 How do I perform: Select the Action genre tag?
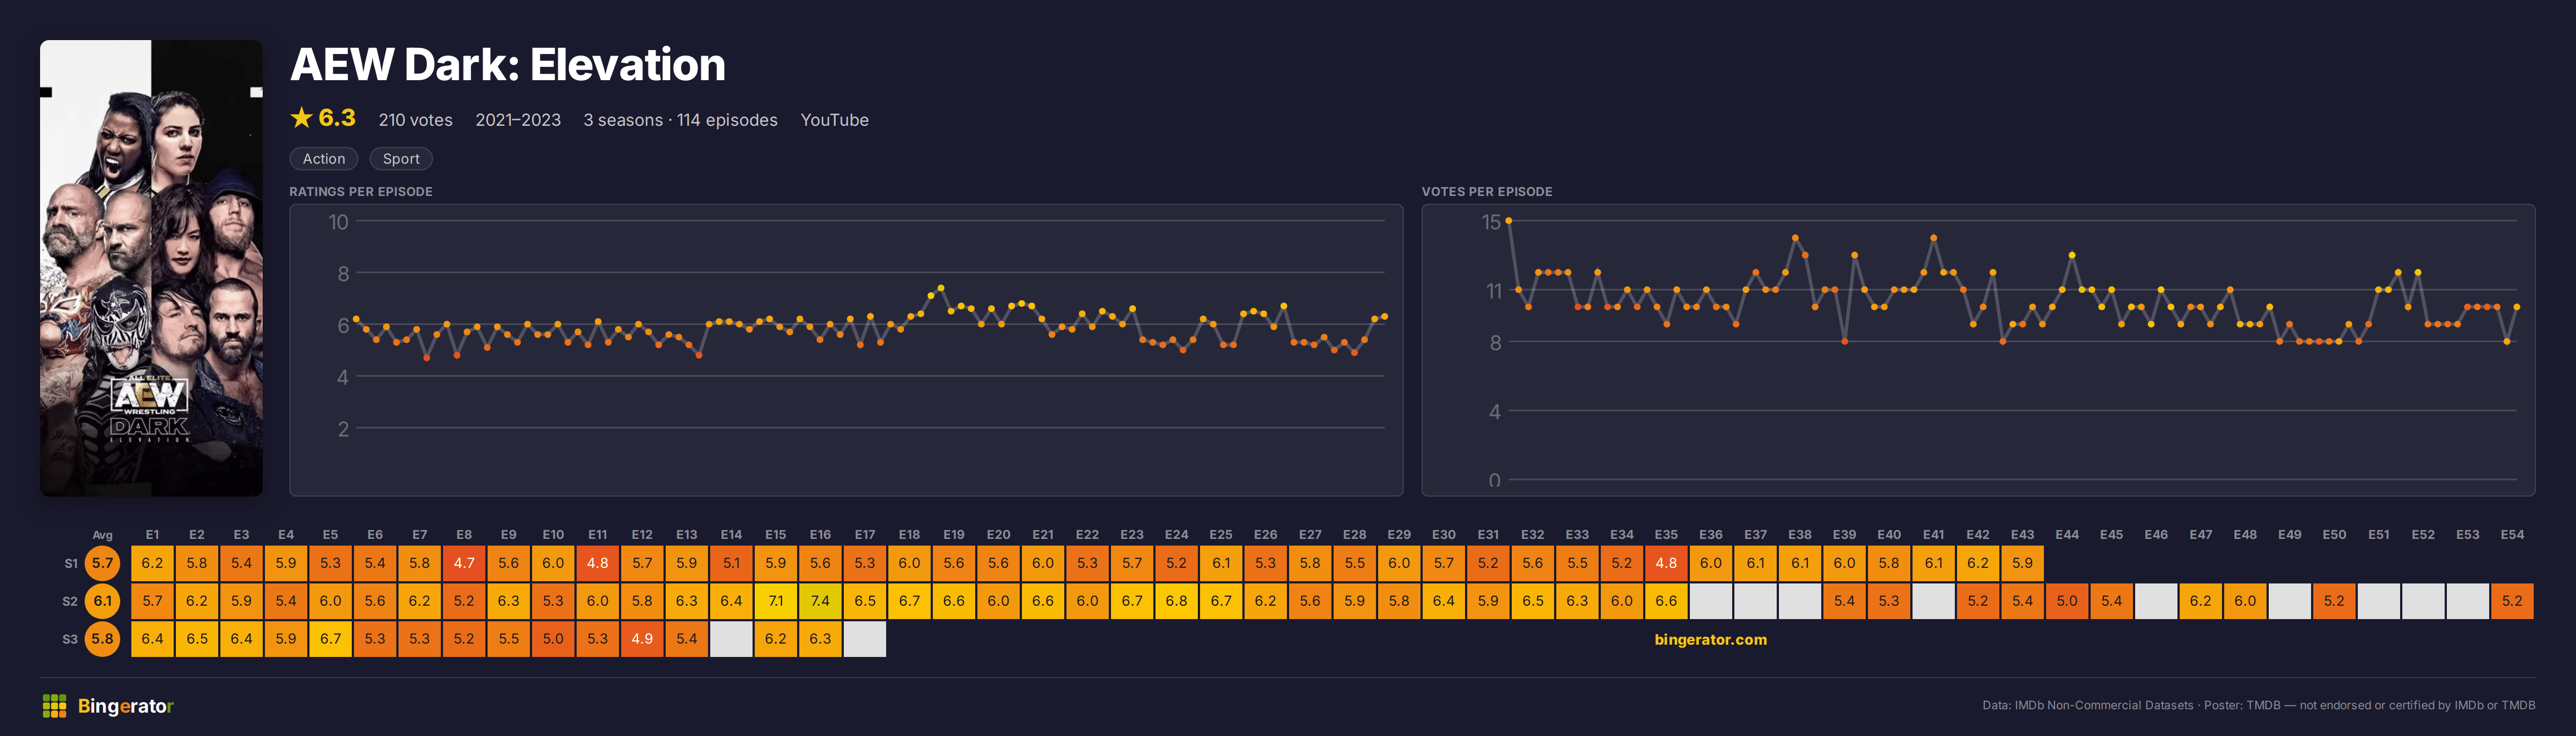tap(324, 159)
